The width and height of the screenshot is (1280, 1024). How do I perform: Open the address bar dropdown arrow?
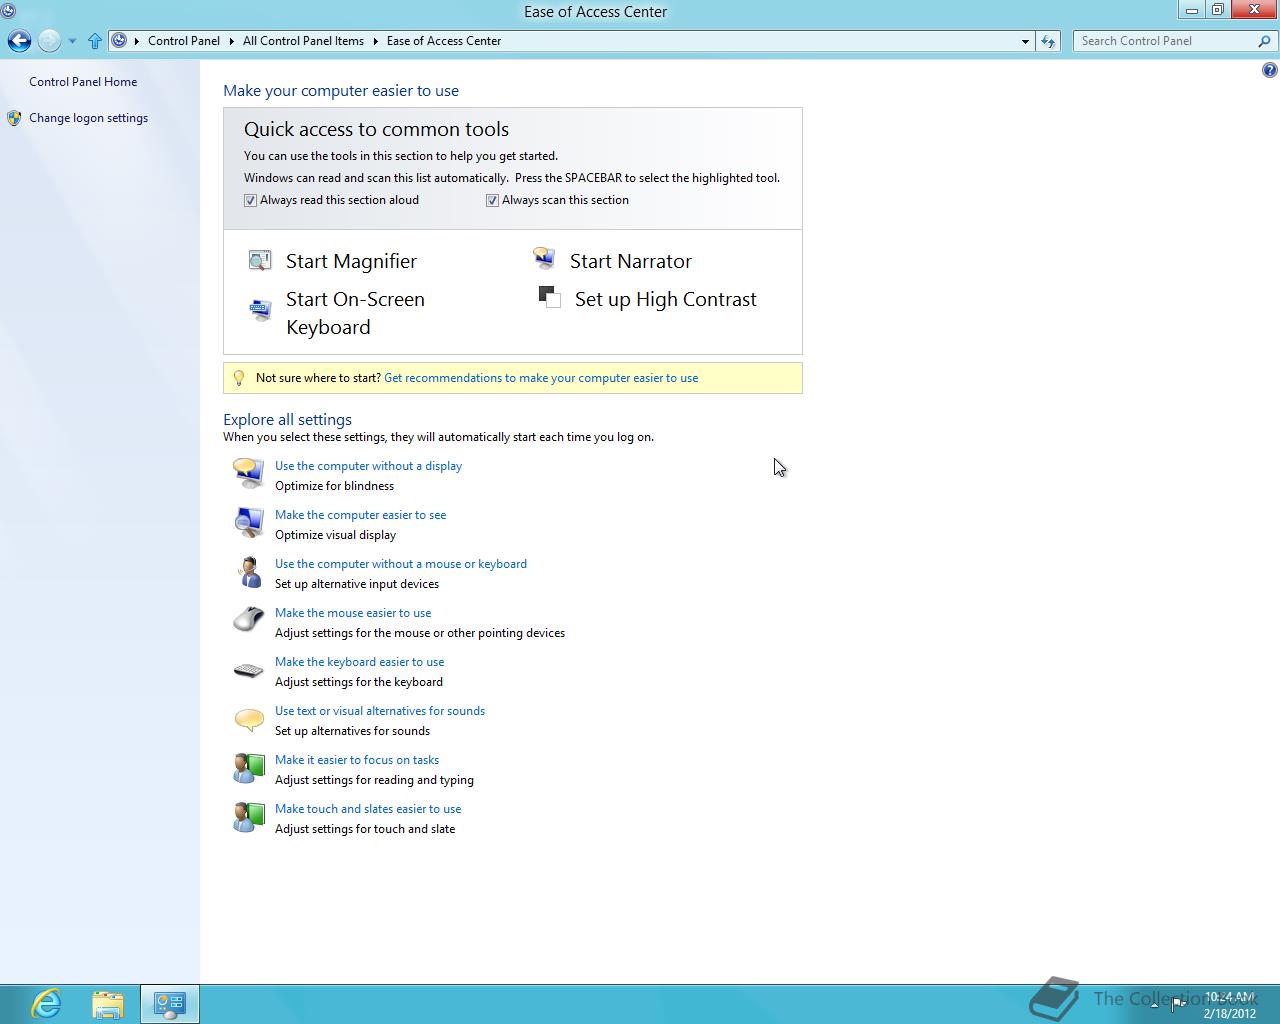(x=1025, y=41)
